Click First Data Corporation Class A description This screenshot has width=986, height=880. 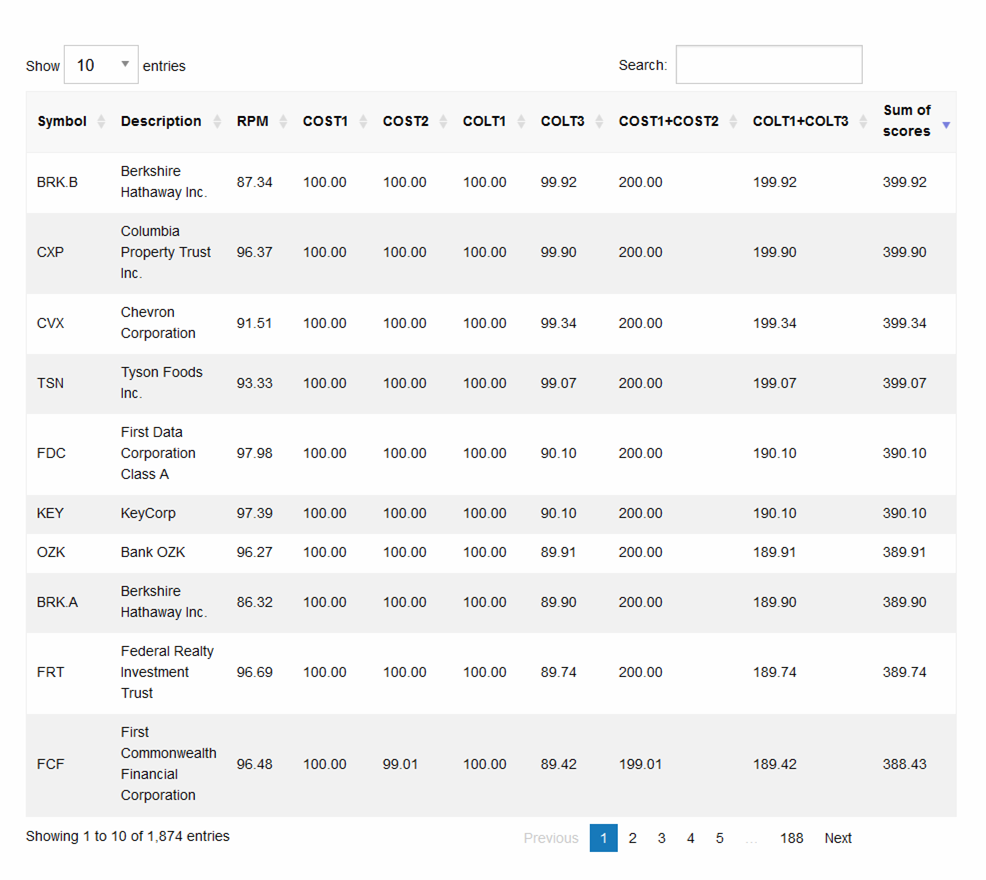(158, 453)
